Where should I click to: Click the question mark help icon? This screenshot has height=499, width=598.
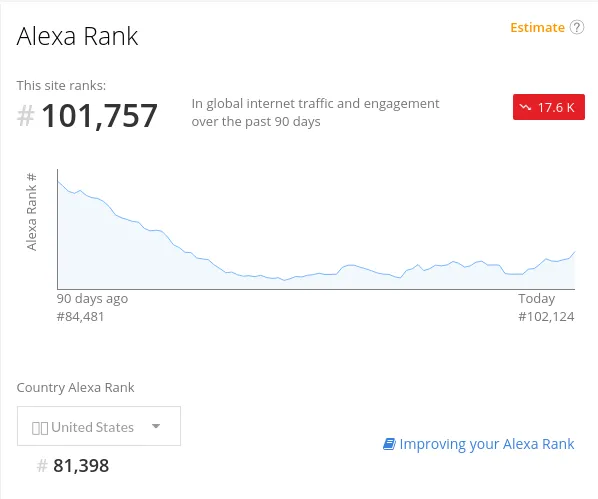[x=577, y=27]
